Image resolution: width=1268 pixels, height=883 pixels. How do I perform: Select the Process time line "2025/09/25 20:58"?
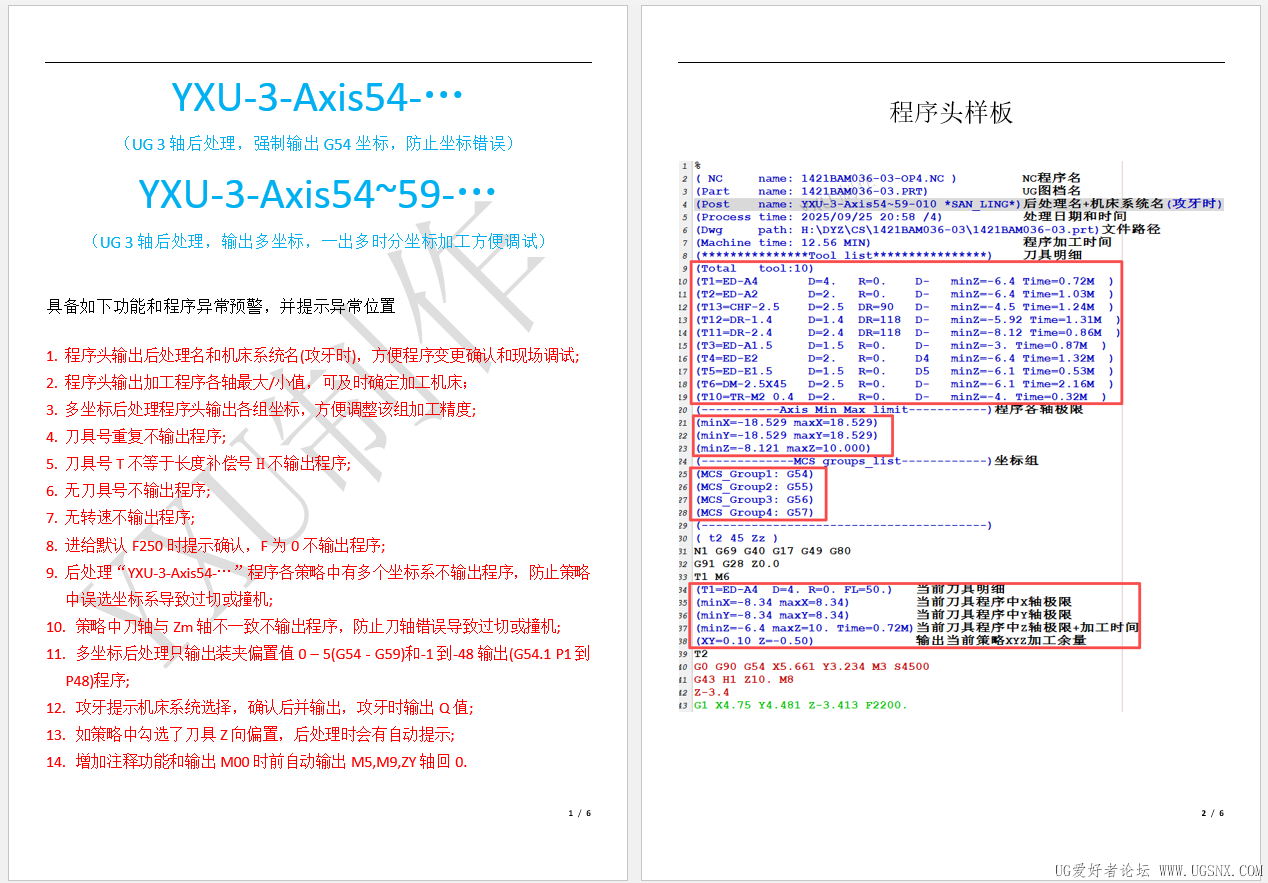pyautogui.click(x=819, y=217)
